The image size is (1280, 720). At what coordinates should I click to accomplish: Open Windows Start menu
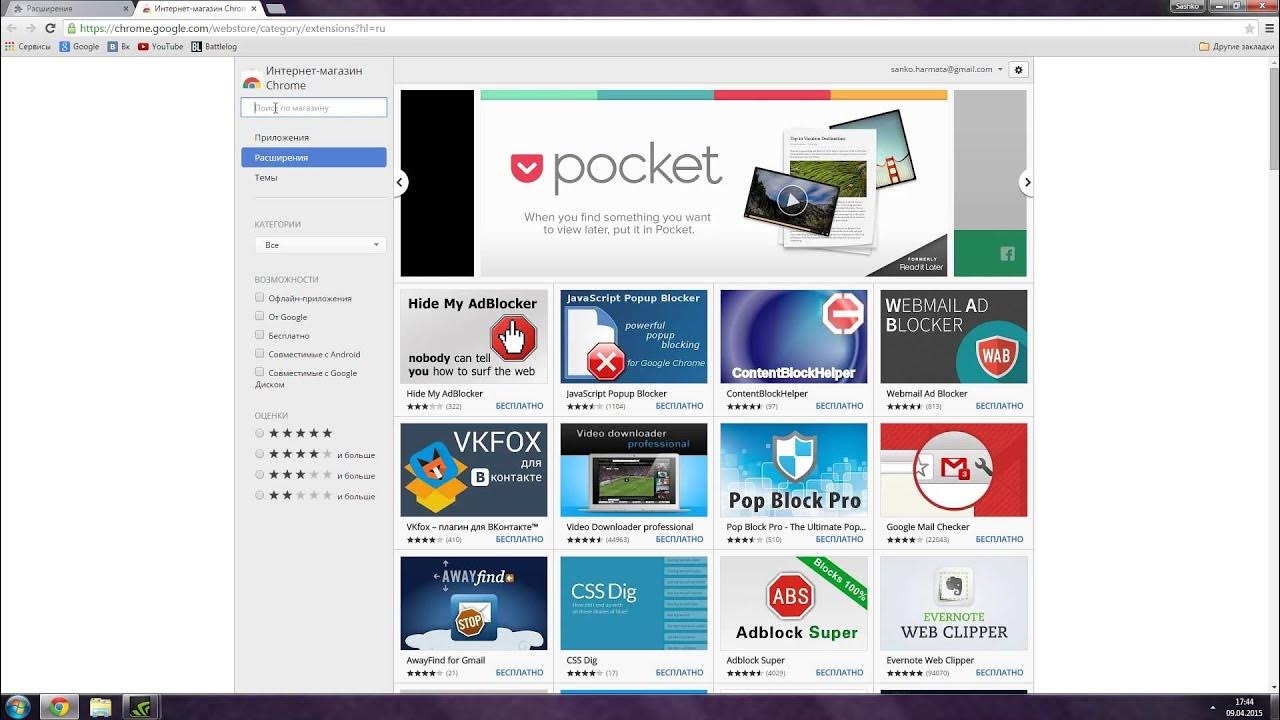(x=19, y=707)
